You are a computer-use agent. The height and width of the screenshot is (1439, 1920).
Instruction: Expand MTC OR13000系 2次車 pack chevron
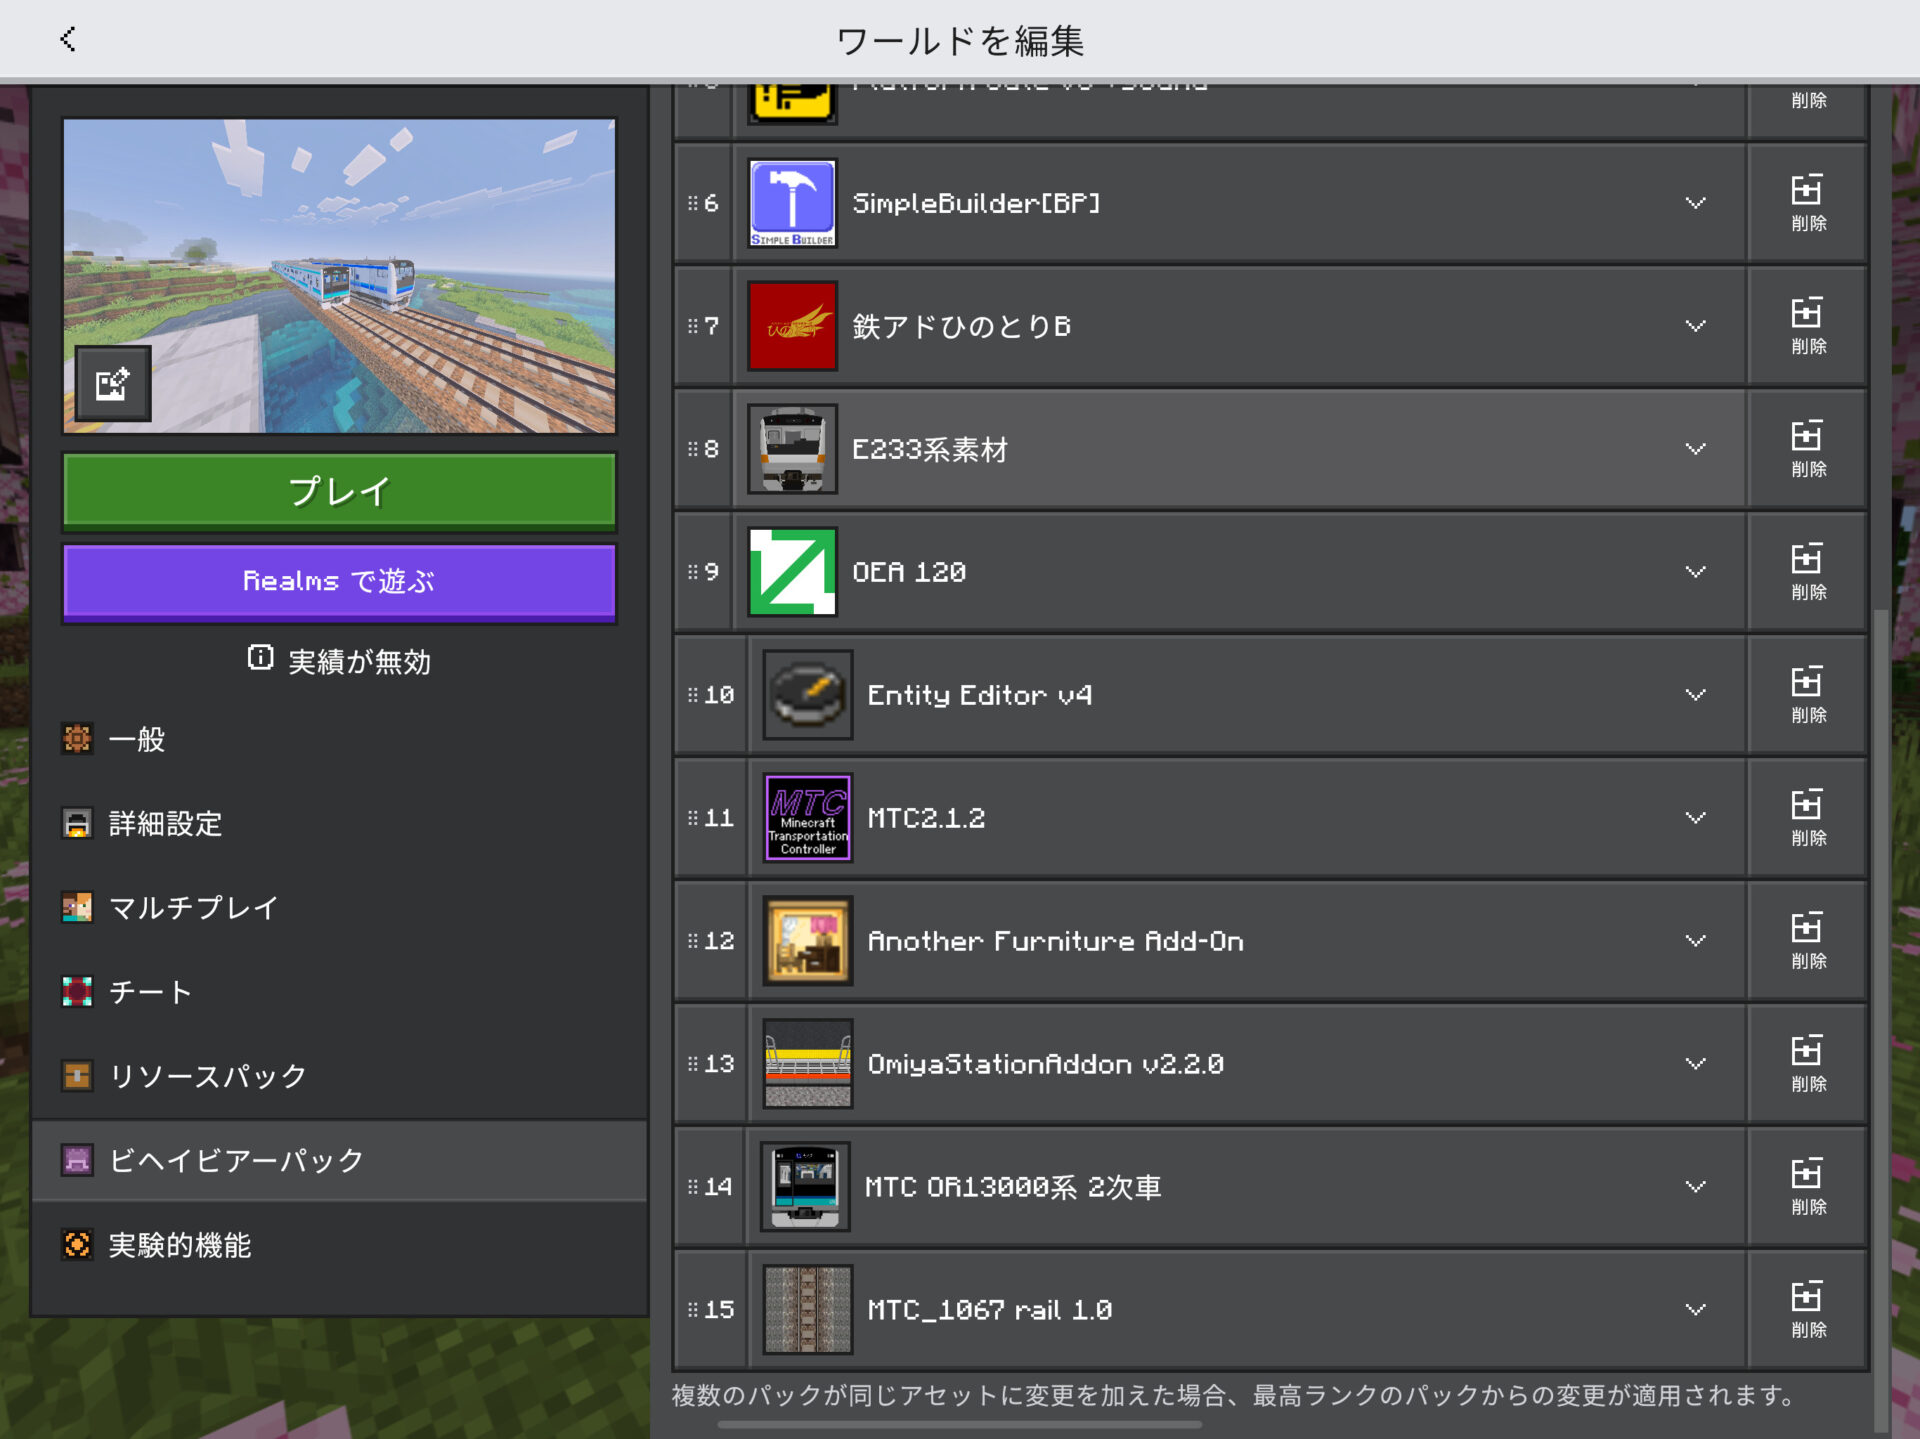click(x=1695, y=1187)
